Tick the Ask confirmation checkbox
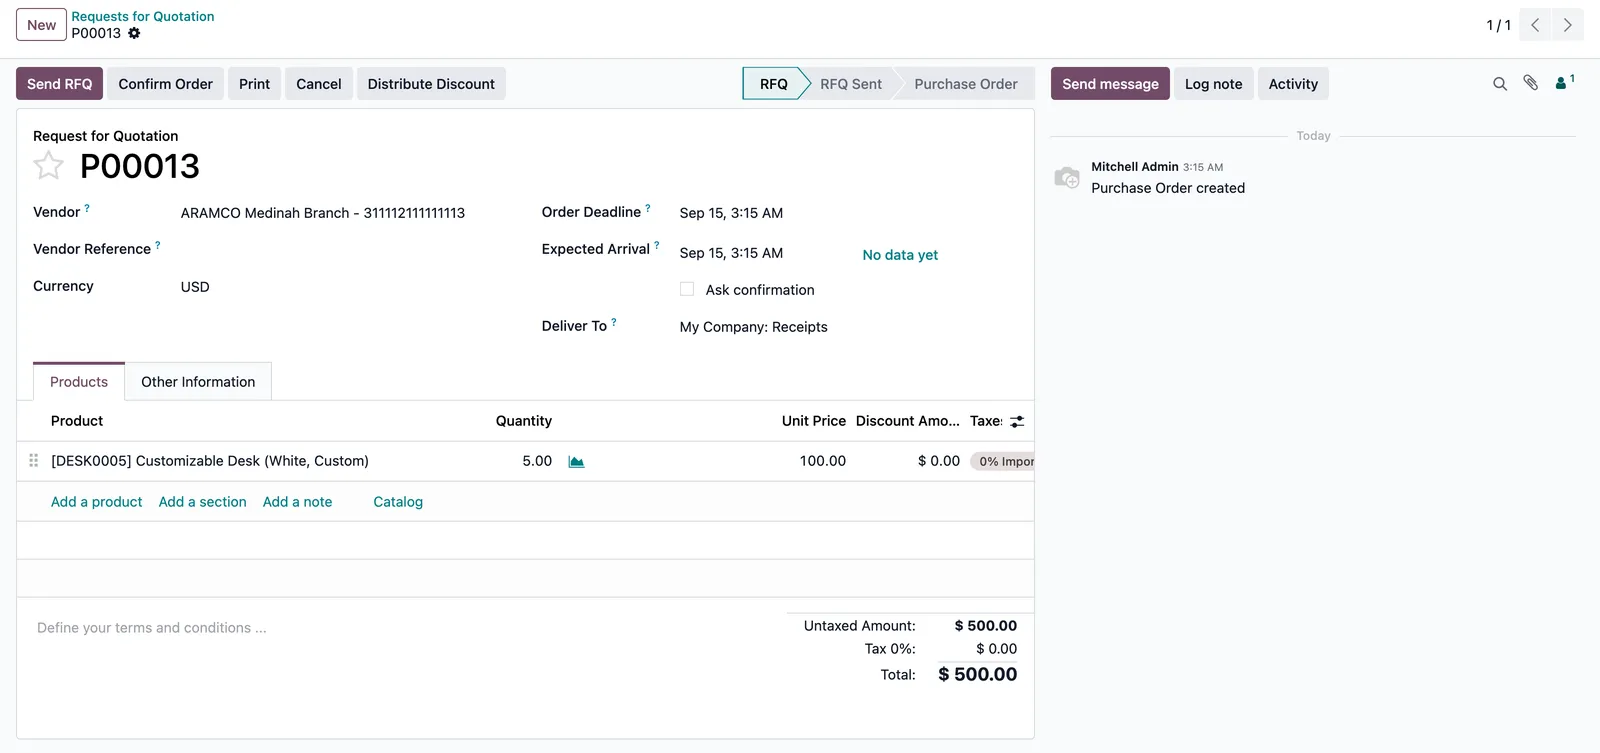The height and width of the screenshot is (753, 1600). [x=687, y=289]
